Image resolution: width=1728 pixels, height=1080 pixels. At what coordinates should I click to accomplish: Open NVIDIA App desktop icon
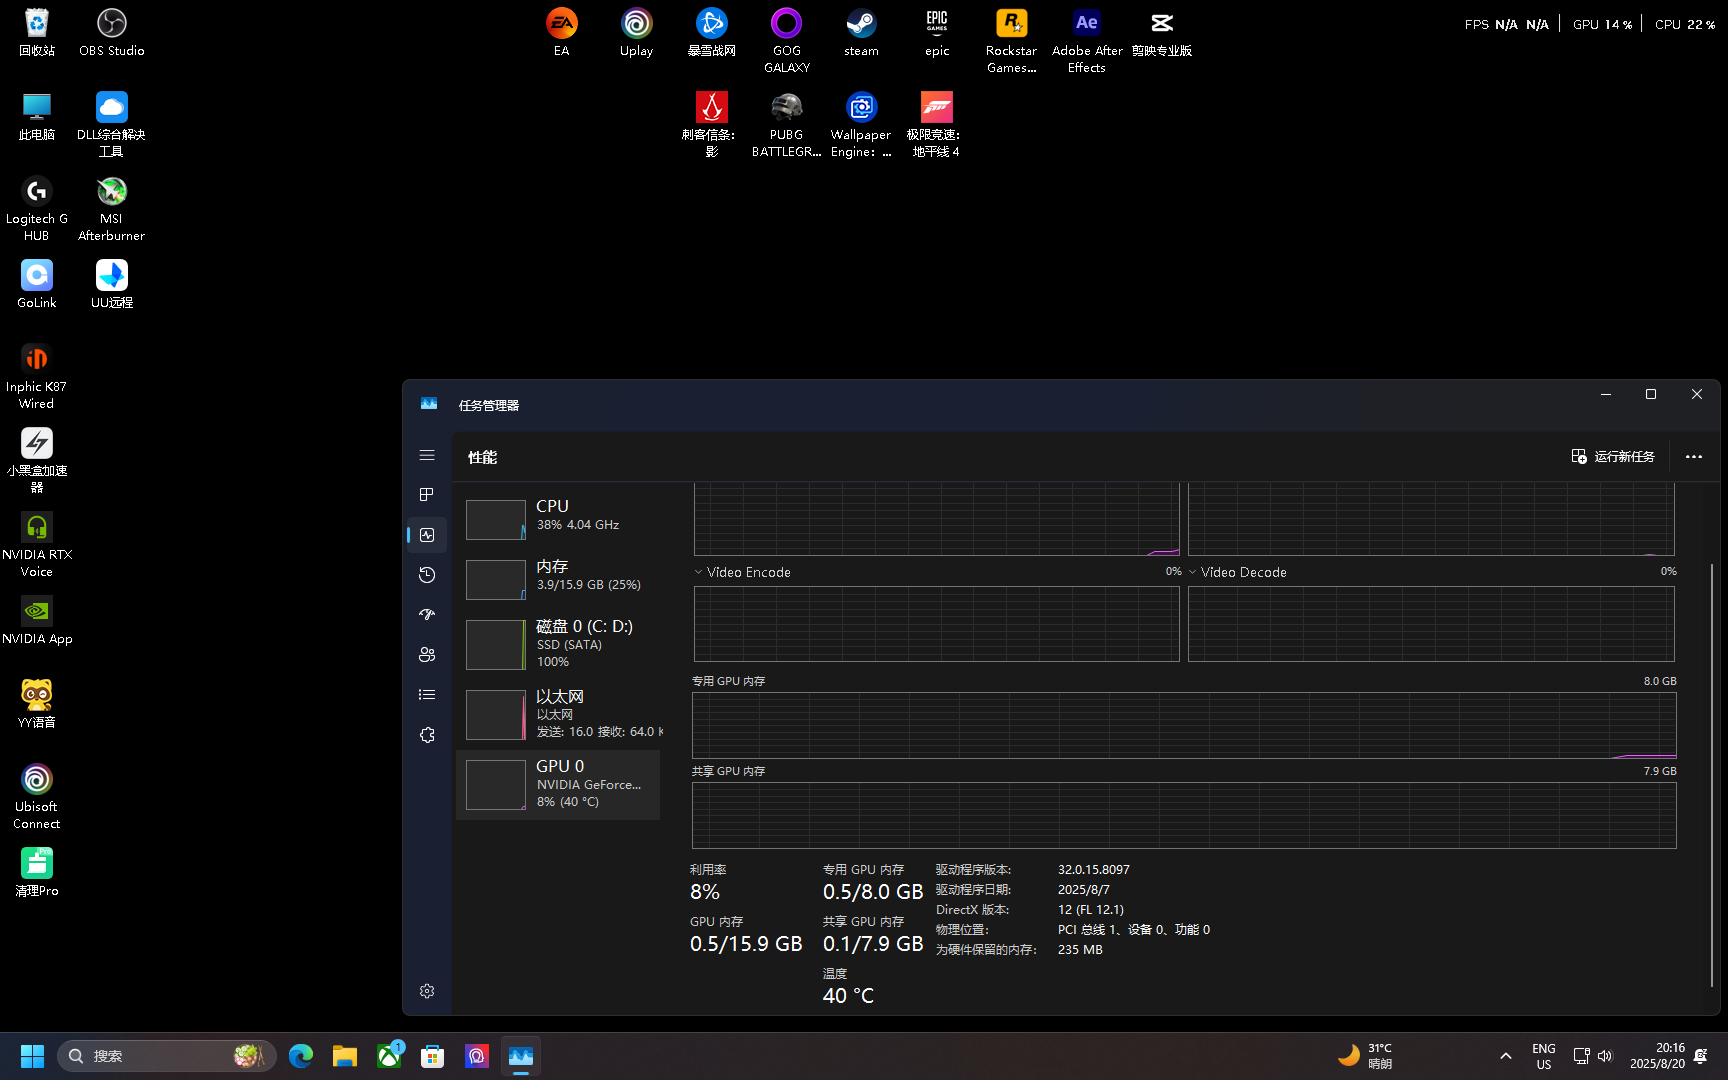click(37, 620)
